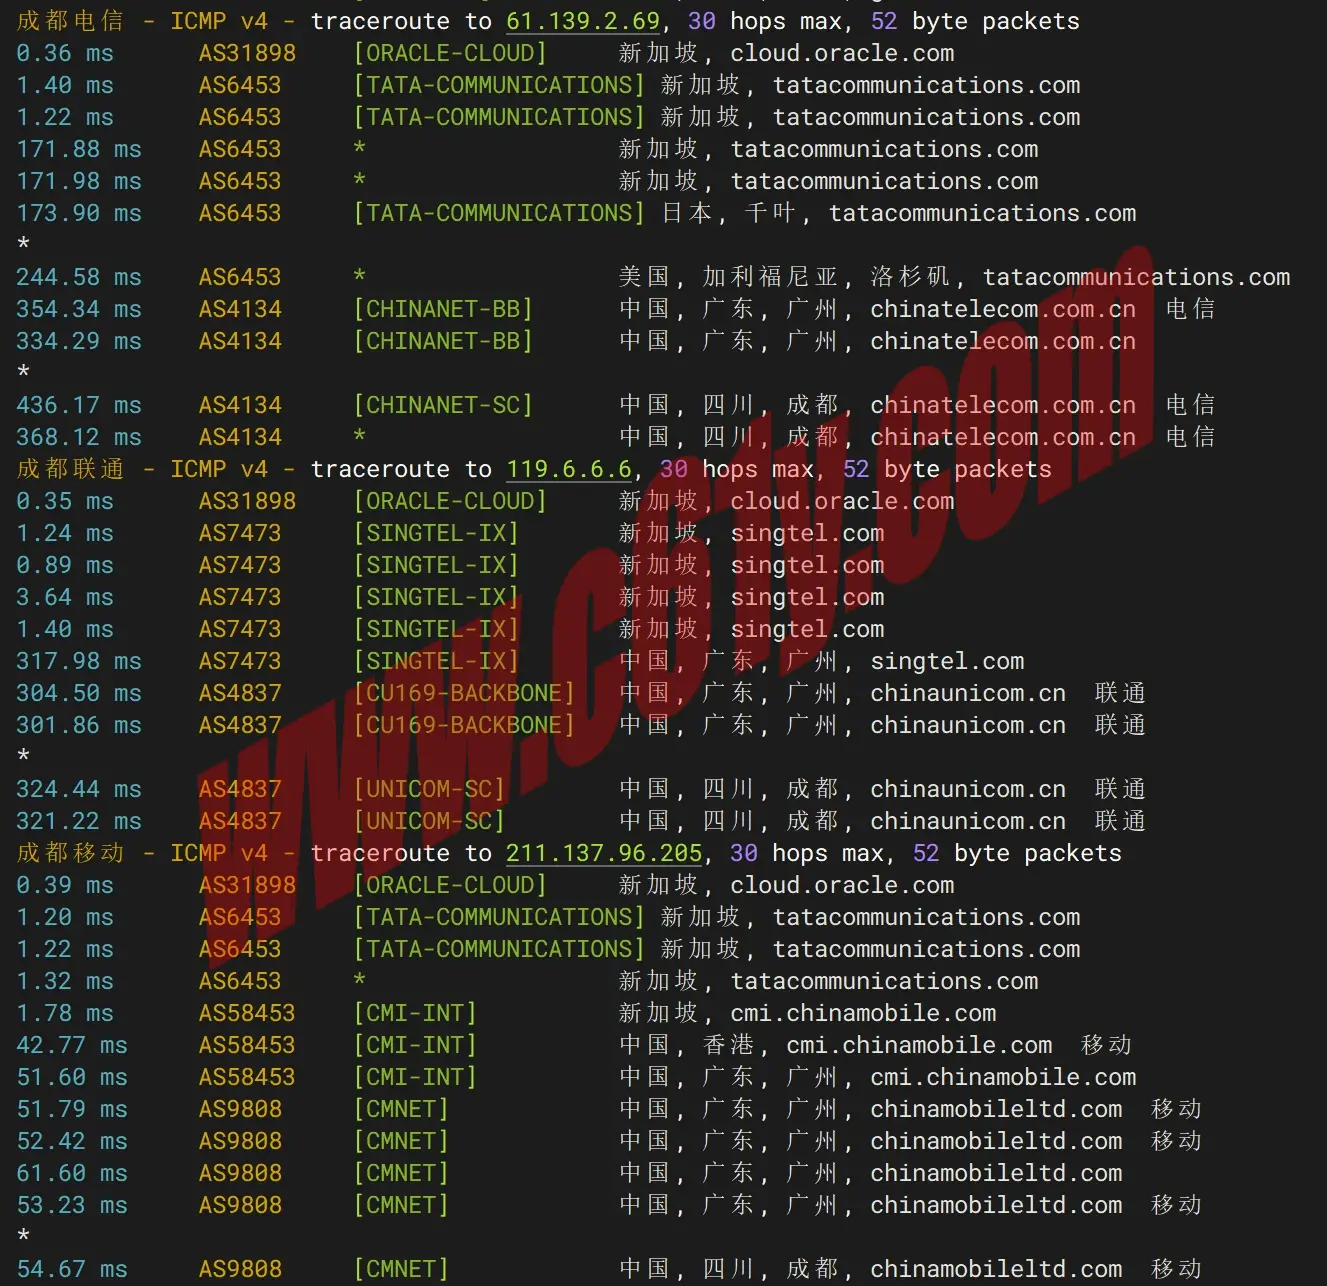
Task: Select chinamobileltd.com in the 53.23 ms row
Action: (x=996, y=1205)
